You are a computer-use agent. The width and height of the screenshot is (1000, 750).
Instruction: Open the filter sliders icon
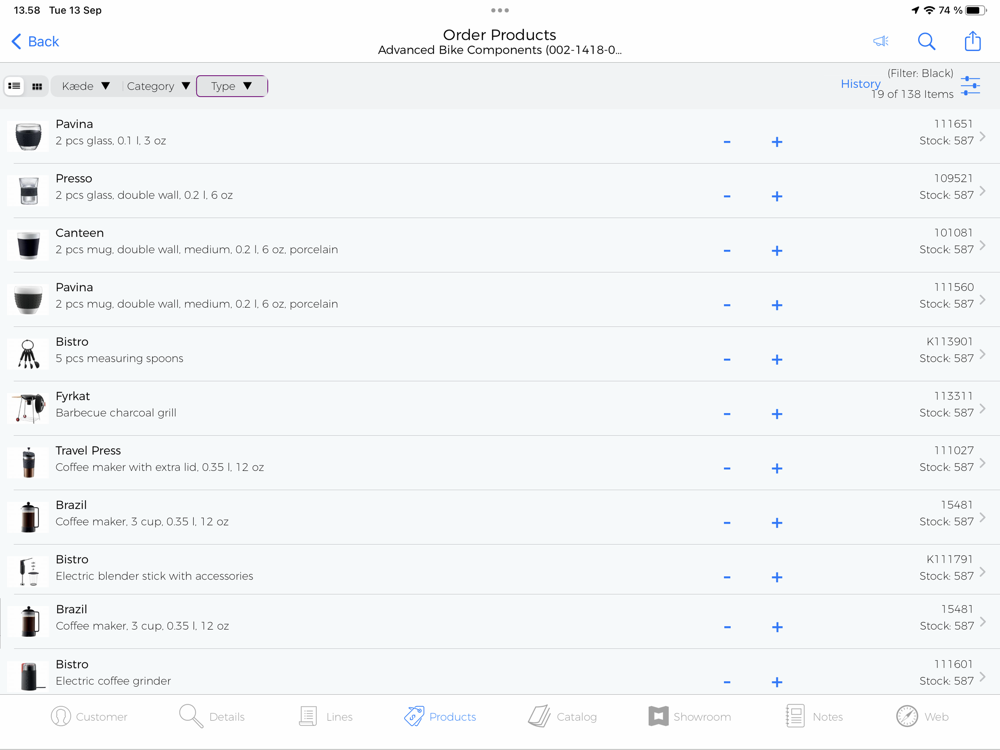click(x=970, y=85)
